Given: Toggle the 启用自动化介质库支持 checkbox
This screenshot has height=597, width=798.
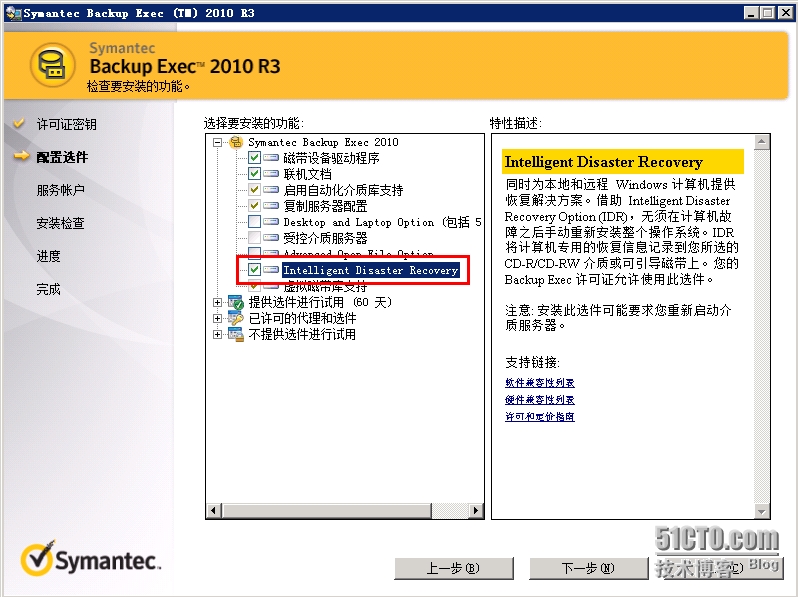Looking at the screenshot, I should point(254,190).
